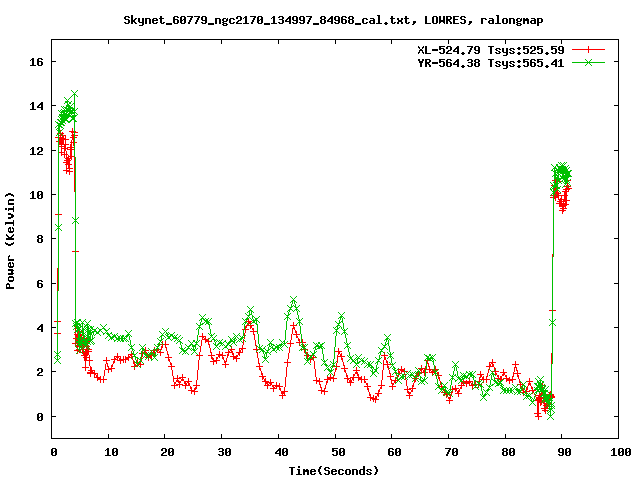The height and width of the screenshot is (480, 640).
Task: Click the green peak marker near 14.5 Kelvin
Action: [74, 94]
